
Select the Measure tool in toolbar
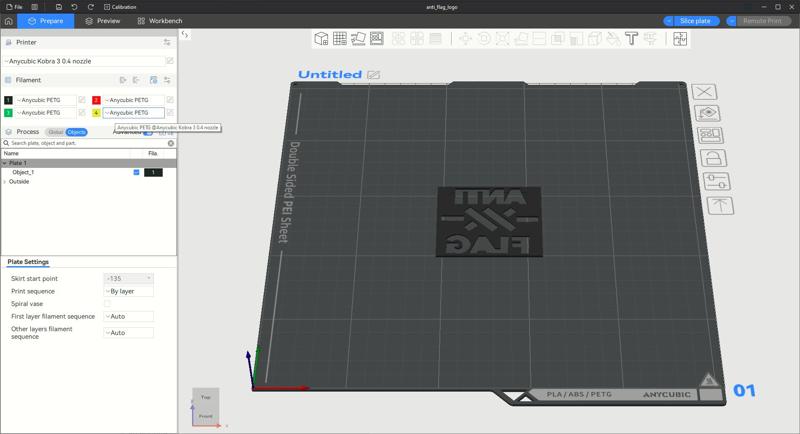pyautogui.click(x=650, y=39)
